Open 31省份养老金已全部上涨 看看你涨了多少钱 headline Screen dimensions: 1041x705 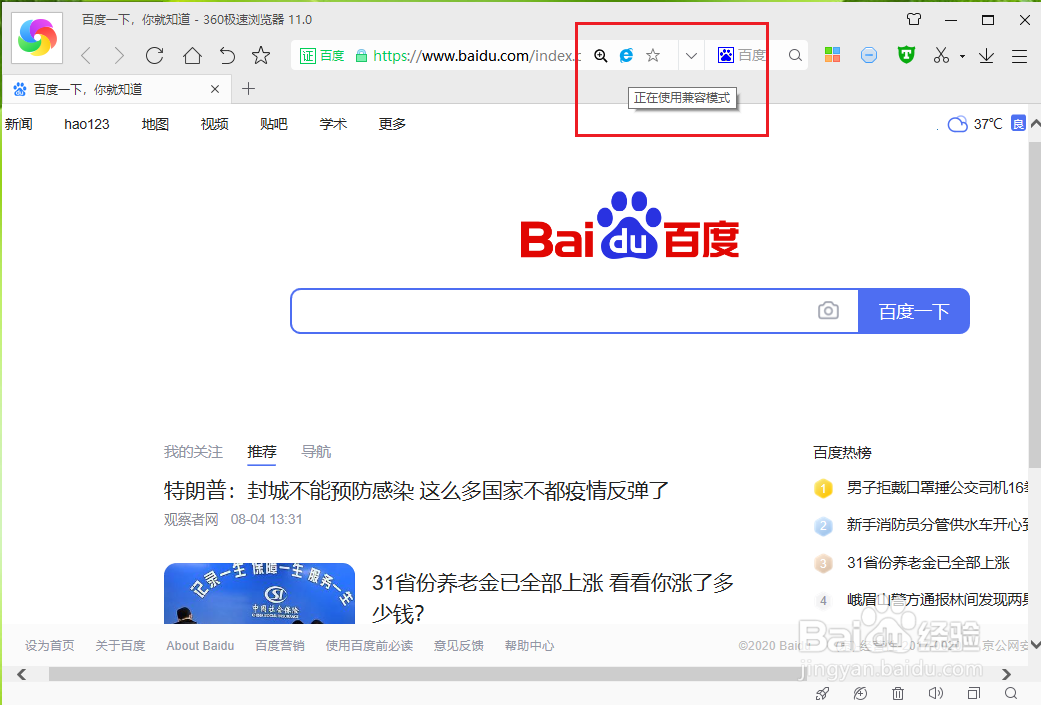[553, 597]
